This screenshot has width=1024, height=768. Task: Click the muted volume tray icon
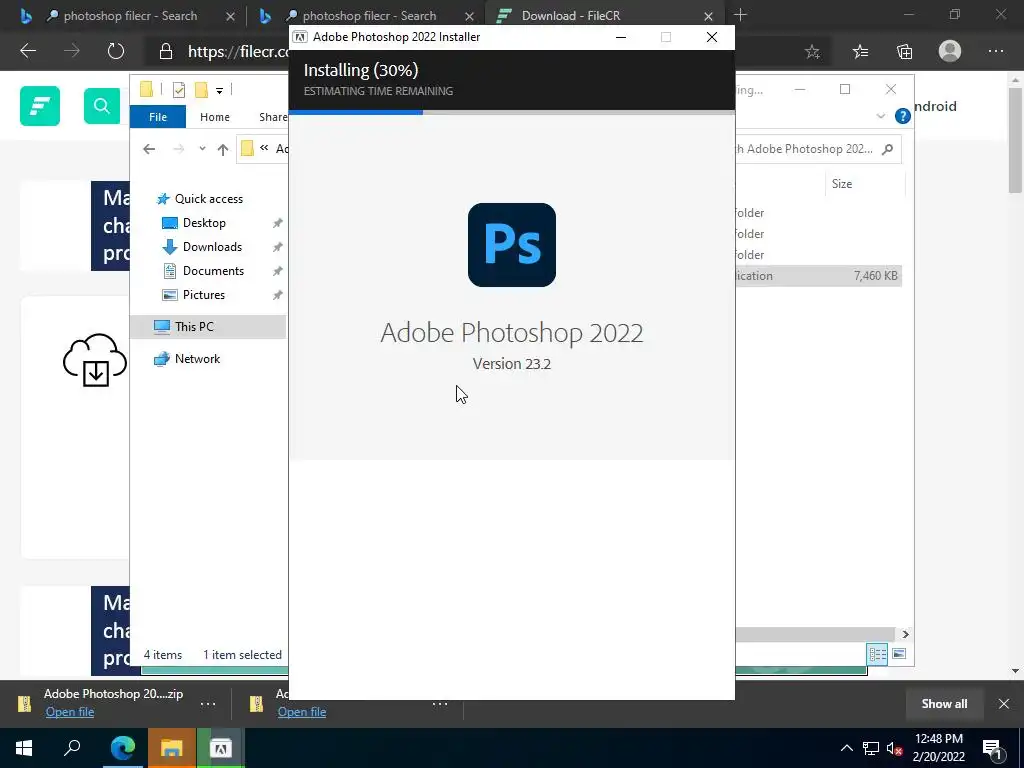895,748
